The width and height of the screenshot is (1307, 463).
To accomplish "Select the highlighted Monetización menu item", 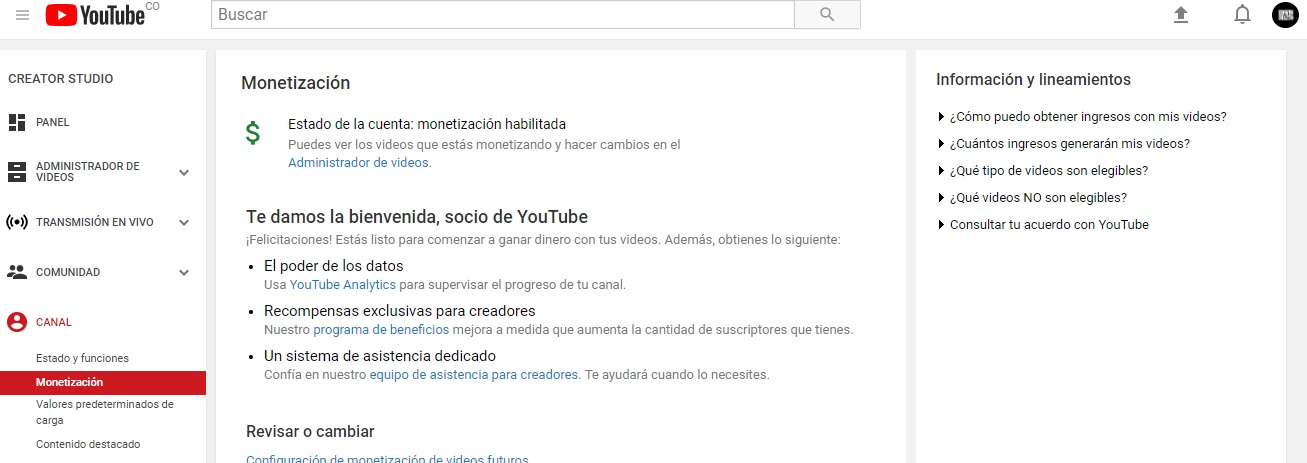I will pyautogui.click(x=103, y=382).
